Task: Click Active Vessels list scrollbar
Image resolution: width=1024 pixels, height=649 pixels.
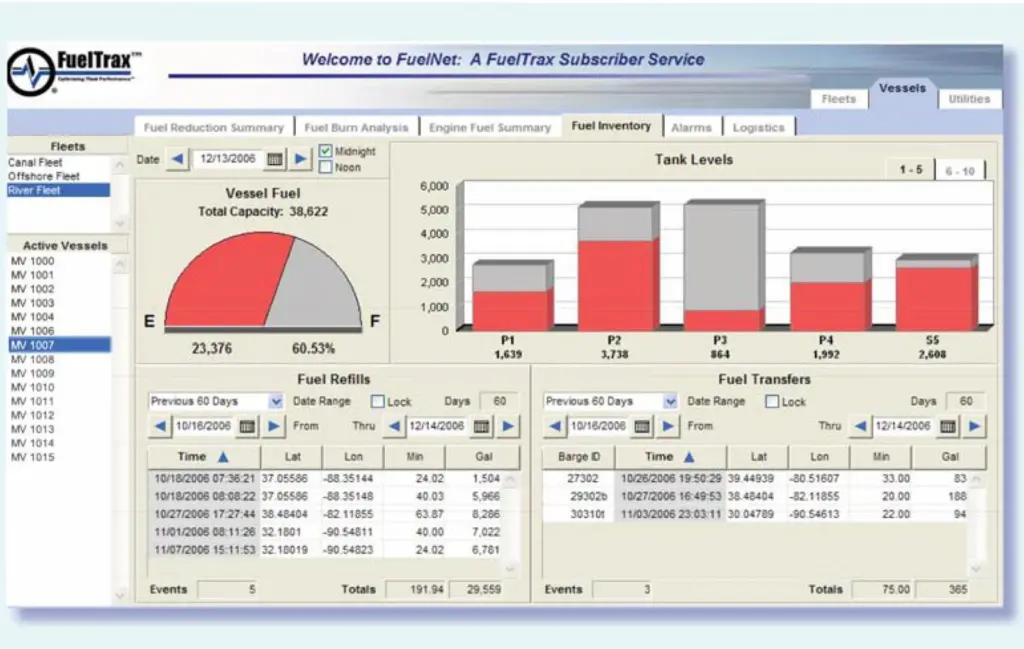Action: point(120,428)
